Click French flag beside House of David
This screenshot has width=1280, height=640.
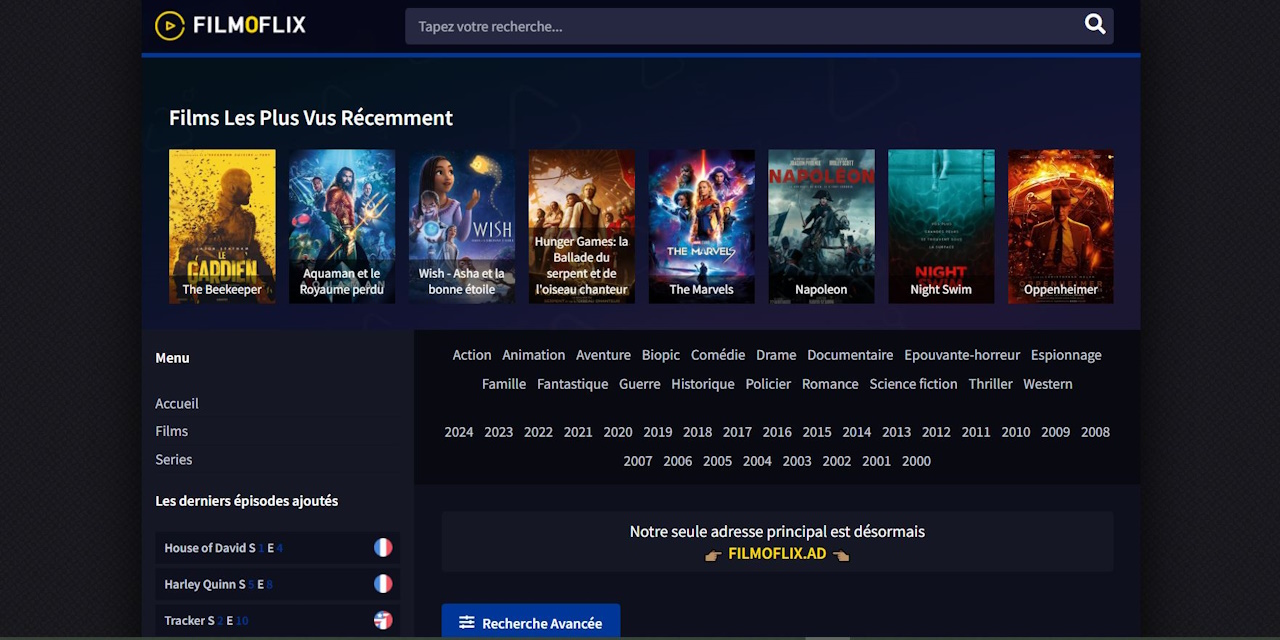[x=383, y=548]
